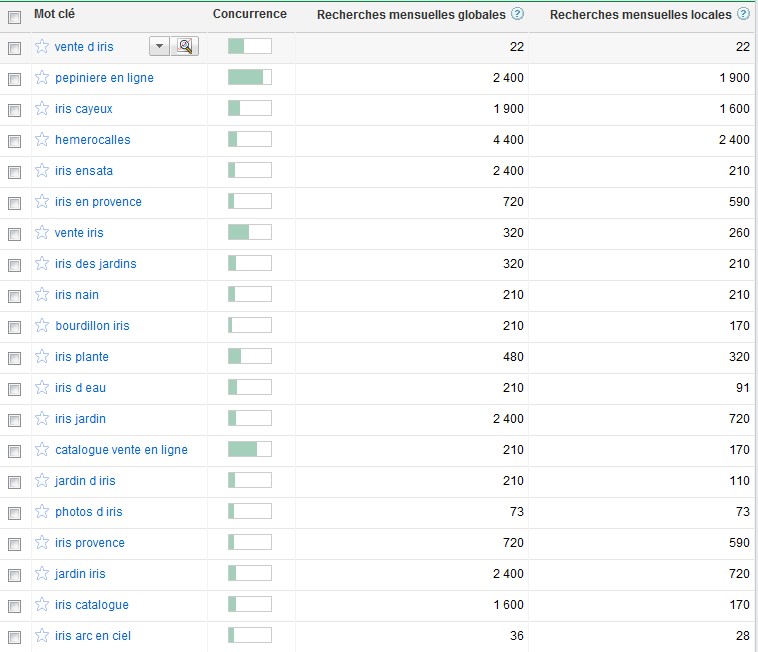Star the keyword 'vente iris'
This screenshot has height=652, width=758.
[42, 232]
